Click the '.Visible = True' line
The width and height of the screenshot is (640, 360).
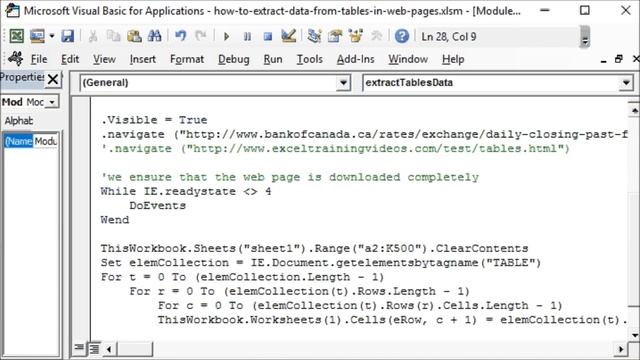click(154, 120)
